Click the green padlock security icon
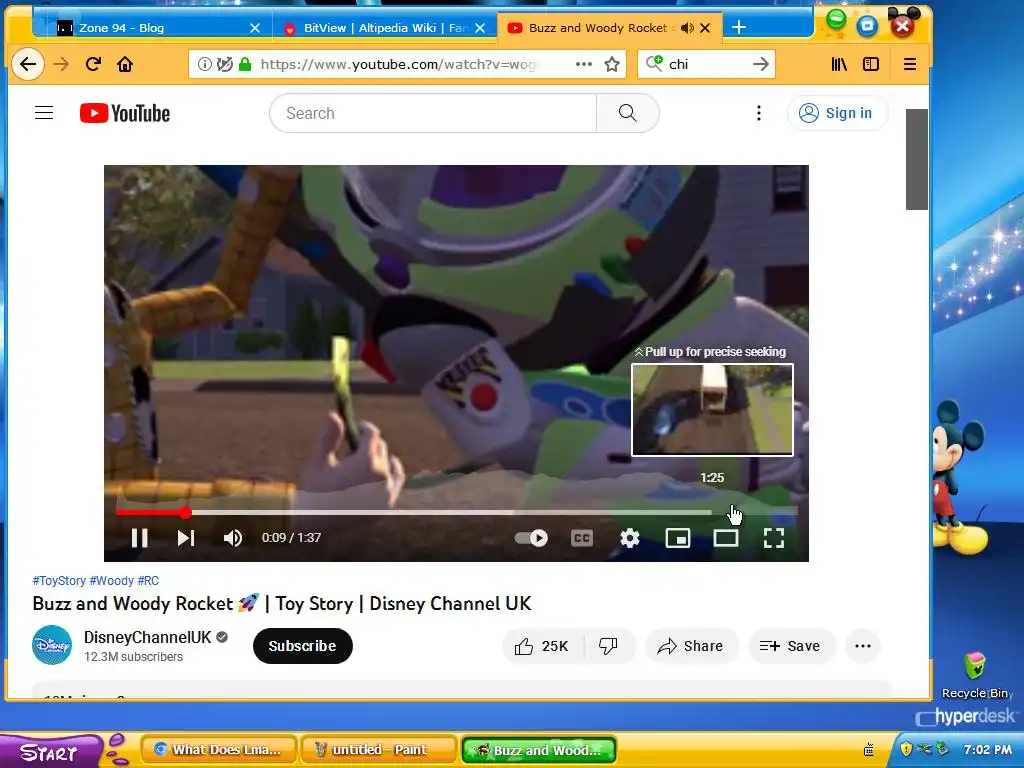This screenshot has width=1024, height=768. point(245,64)
